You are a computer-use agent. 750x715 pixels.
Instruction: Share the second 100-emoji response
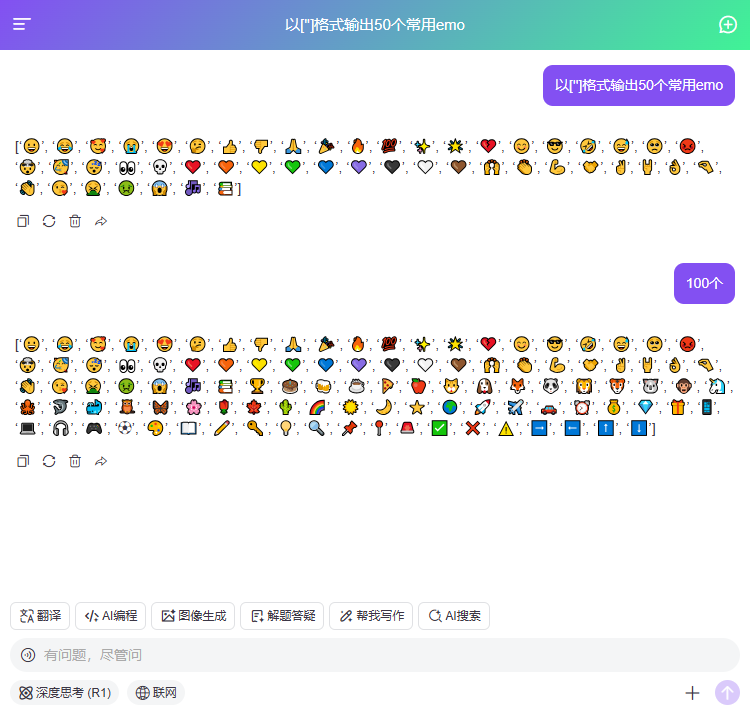(x=101, y=461)
